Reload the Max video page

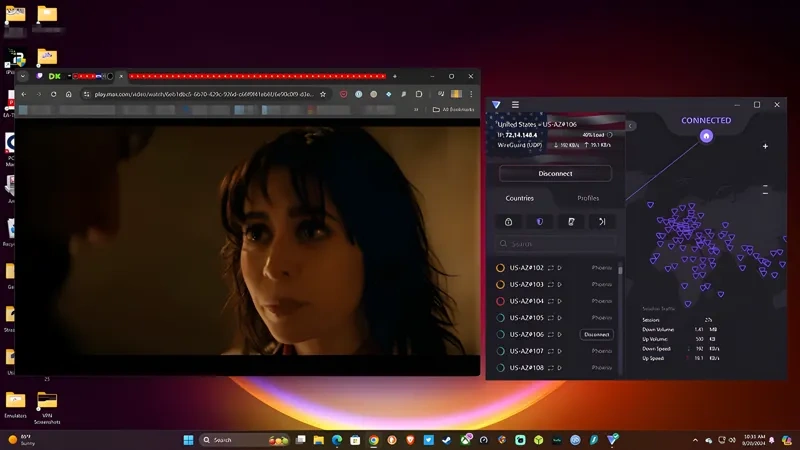pos(54,94)
